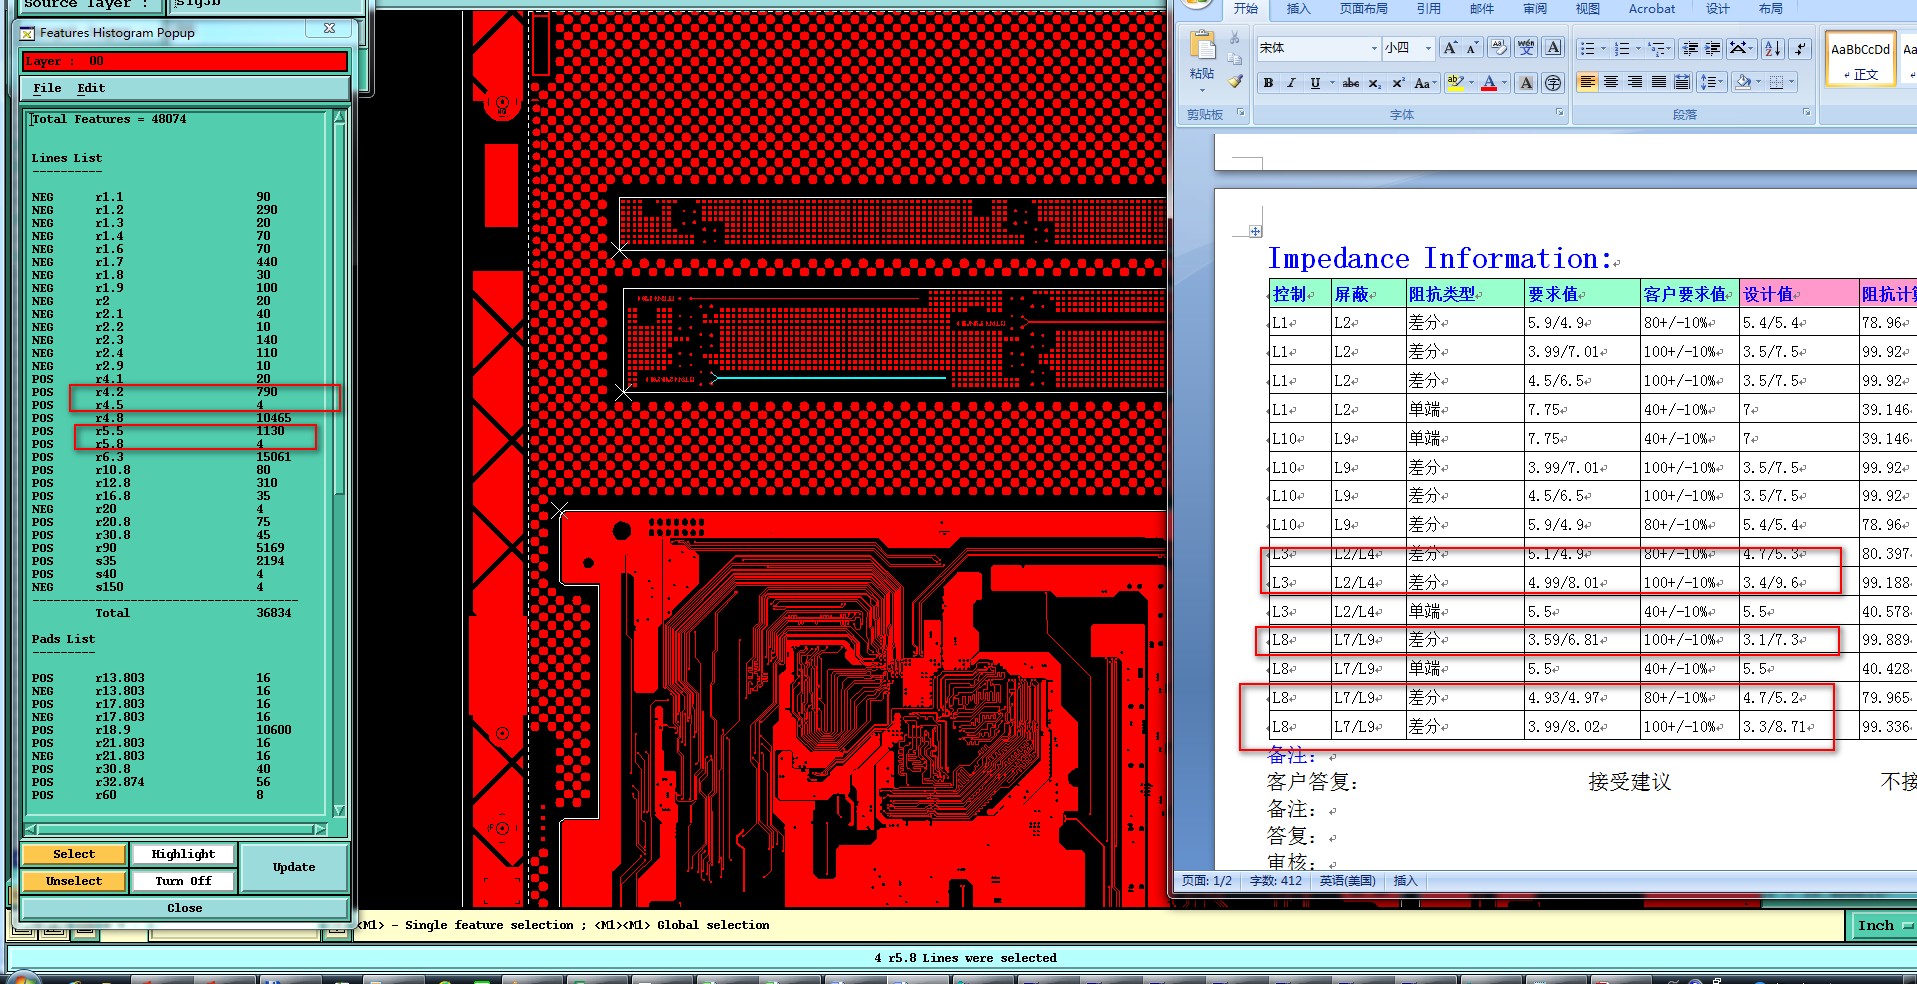Click the Enclosed Character (字) icon

click(1553, 83)
